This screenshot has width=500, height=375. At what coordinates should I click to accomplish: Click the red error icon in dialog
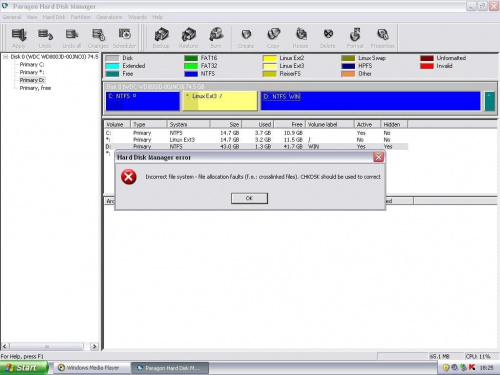[x=129, y=177]
